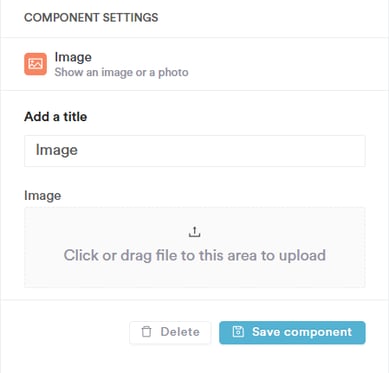
Task: Open file picker via the upload drop area
Action: [195, 247]
